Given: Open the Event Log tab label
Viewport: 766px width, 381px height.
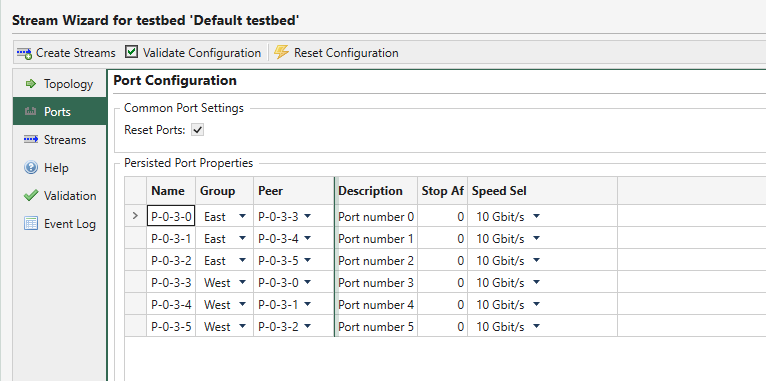Looking at the screenshot, I should pos(70,224).
